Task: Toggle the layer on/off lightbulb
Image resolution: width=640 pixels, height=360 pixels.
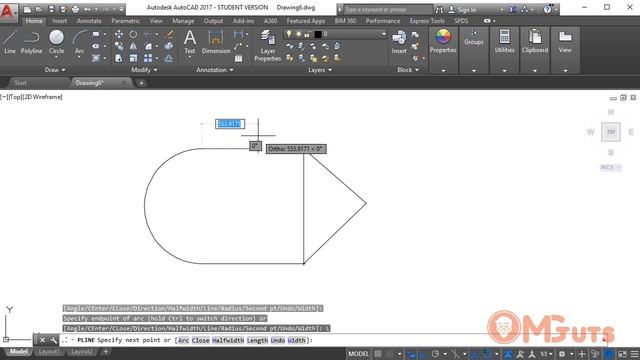Action: 289,34
